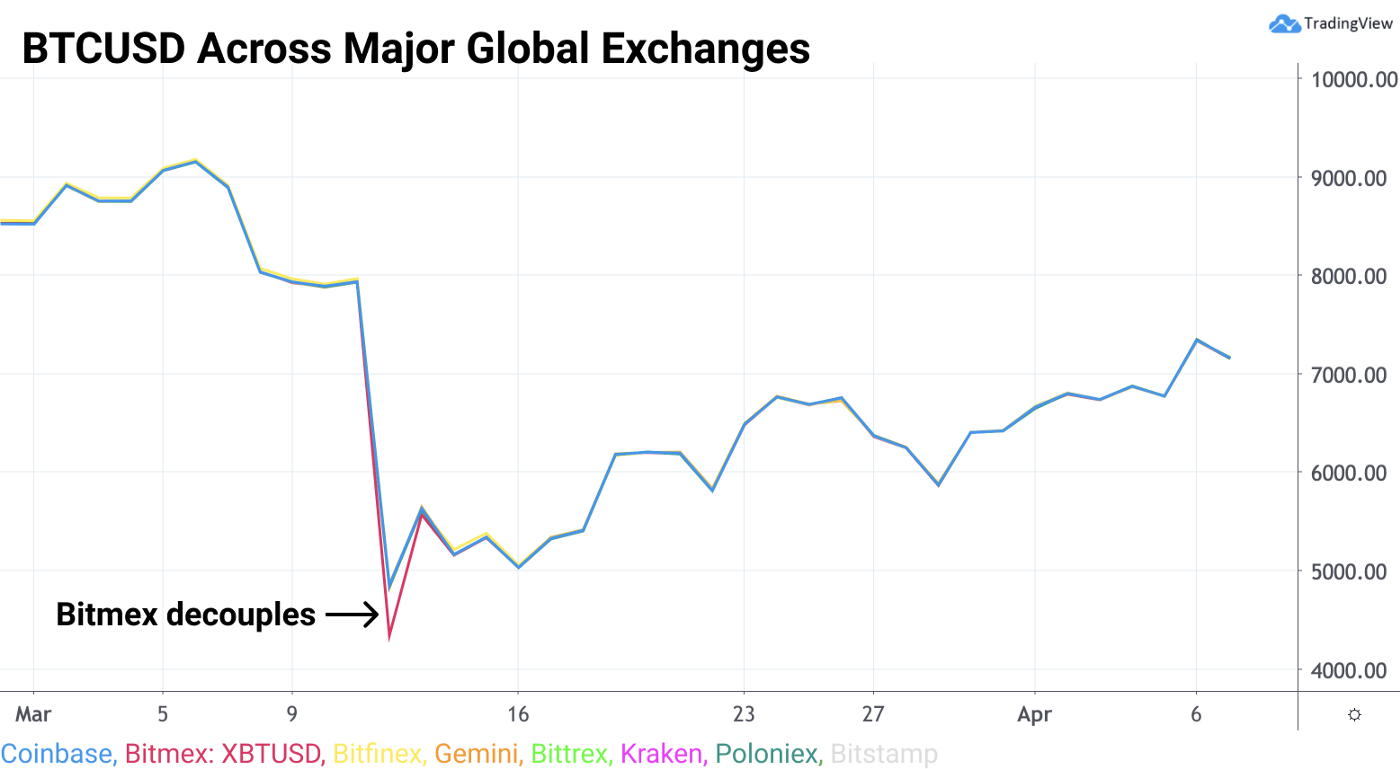Click the TradingView cloud logo icon
Viewport: 1400px width, 769px height.
(x=1284, y=24)
